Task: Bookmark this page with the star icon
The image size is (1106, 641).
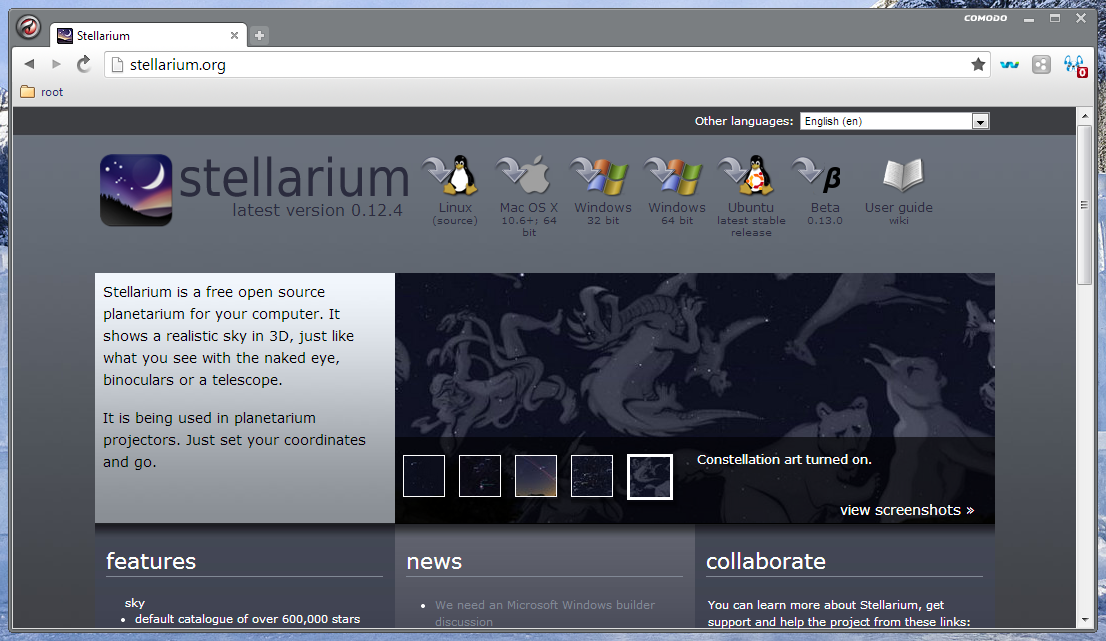Action: click(x=978, y=65)
